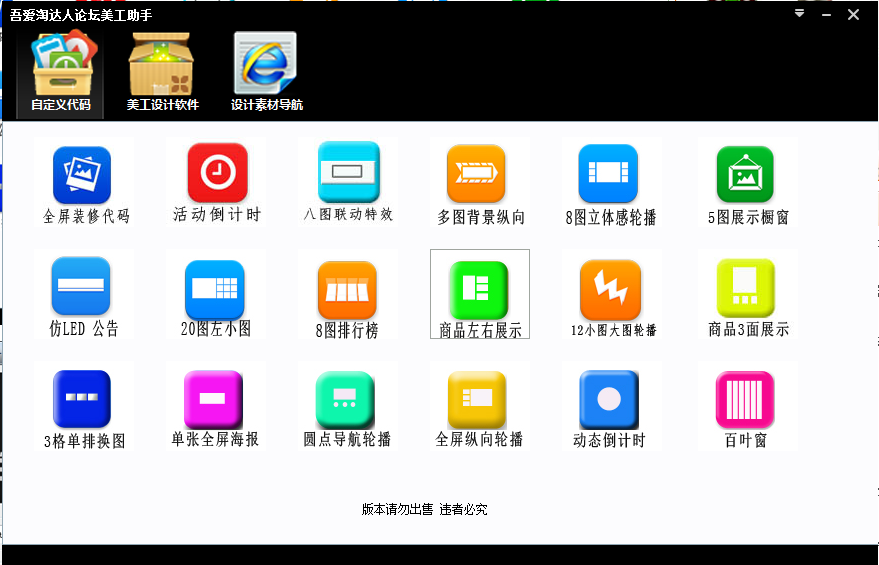Open the 设计素材导航 tab
The width and height of the screenshot is (879, 565).
(267, 73)
